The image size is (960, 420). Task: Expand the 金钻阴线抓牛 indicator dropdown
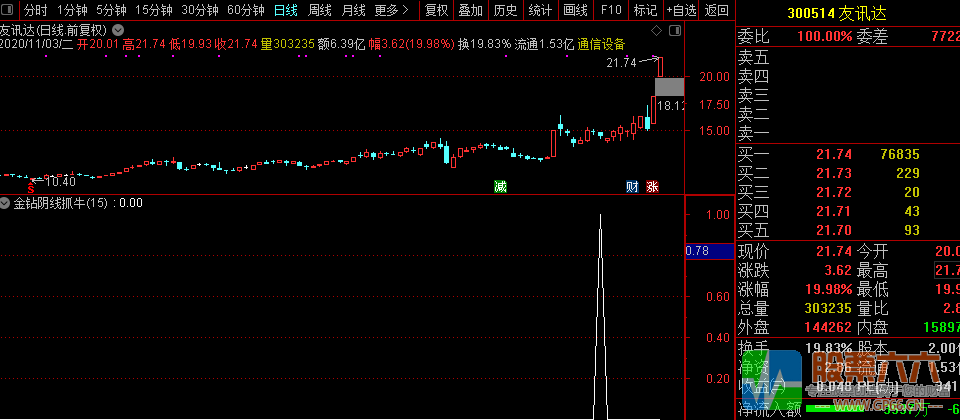pos(5,203)
